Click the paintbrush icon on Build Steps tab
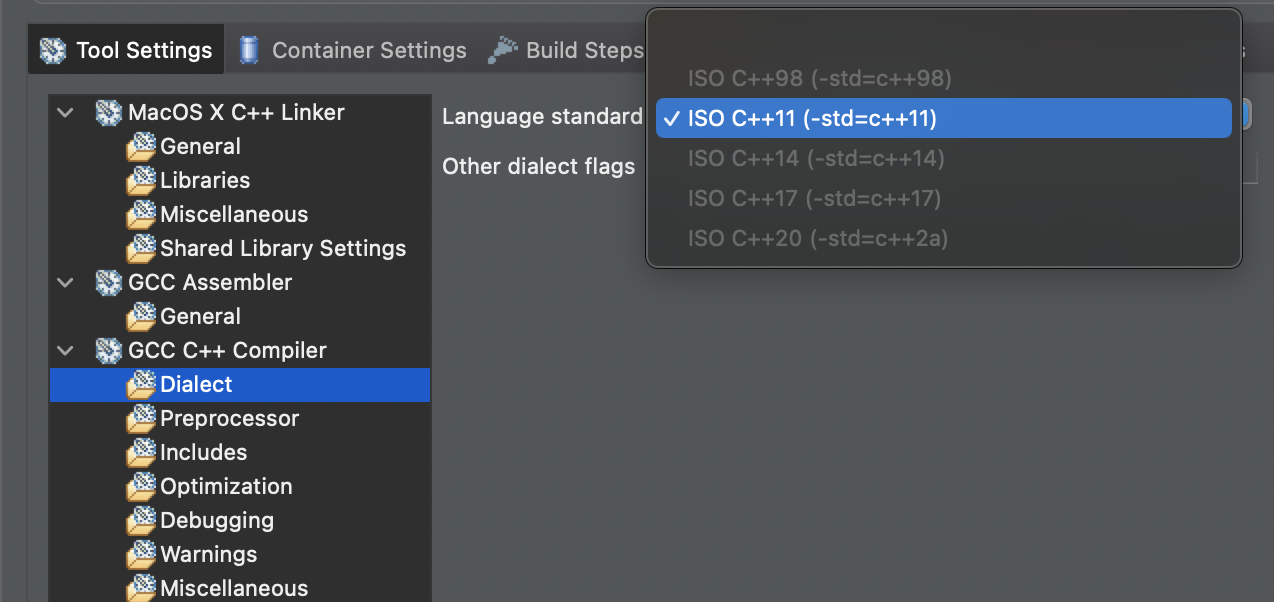This screenshot has height=602, width=1274. [503, 48]
